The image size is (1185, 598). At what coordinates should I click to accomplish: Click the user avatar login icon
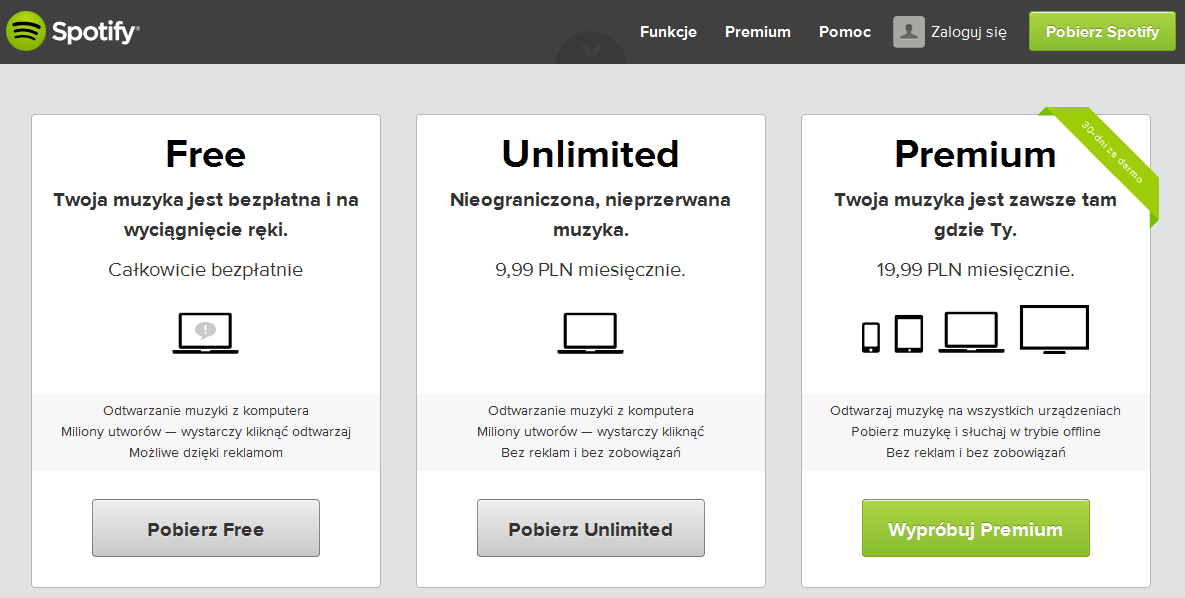coord(907,31)
